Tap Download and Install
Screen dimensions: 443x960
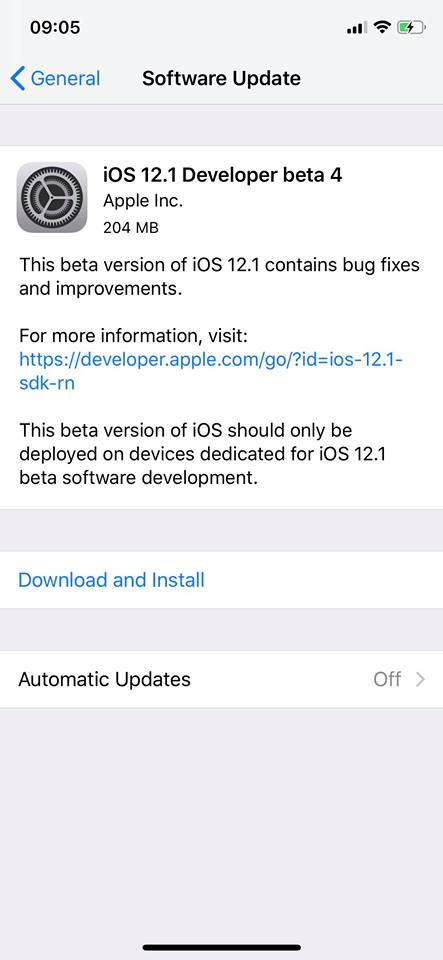(x=111, y=580)
